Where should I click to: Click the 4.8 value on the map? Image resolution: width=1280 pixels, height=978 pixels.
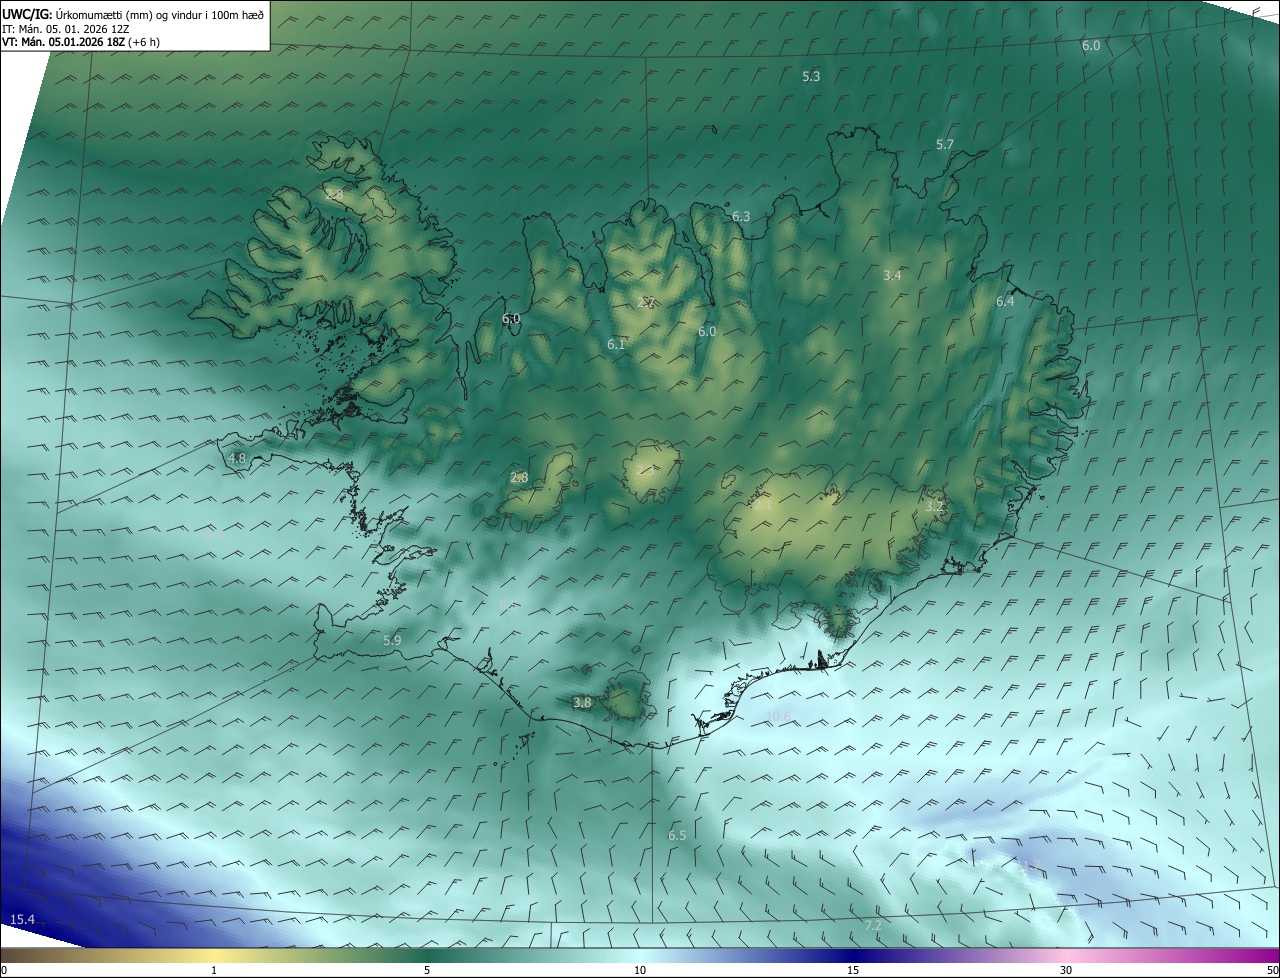pos(237,458)
